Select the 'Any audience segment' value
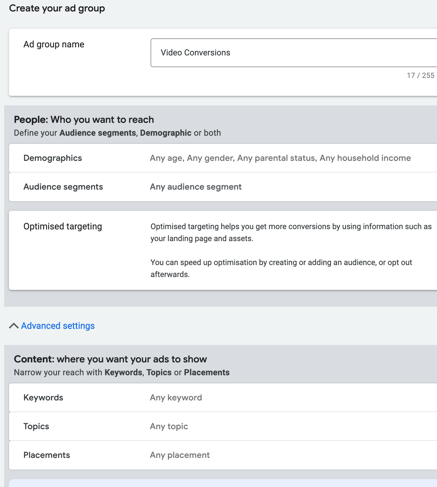Screen dimensions: 437x487 click(x=196, y=187)
